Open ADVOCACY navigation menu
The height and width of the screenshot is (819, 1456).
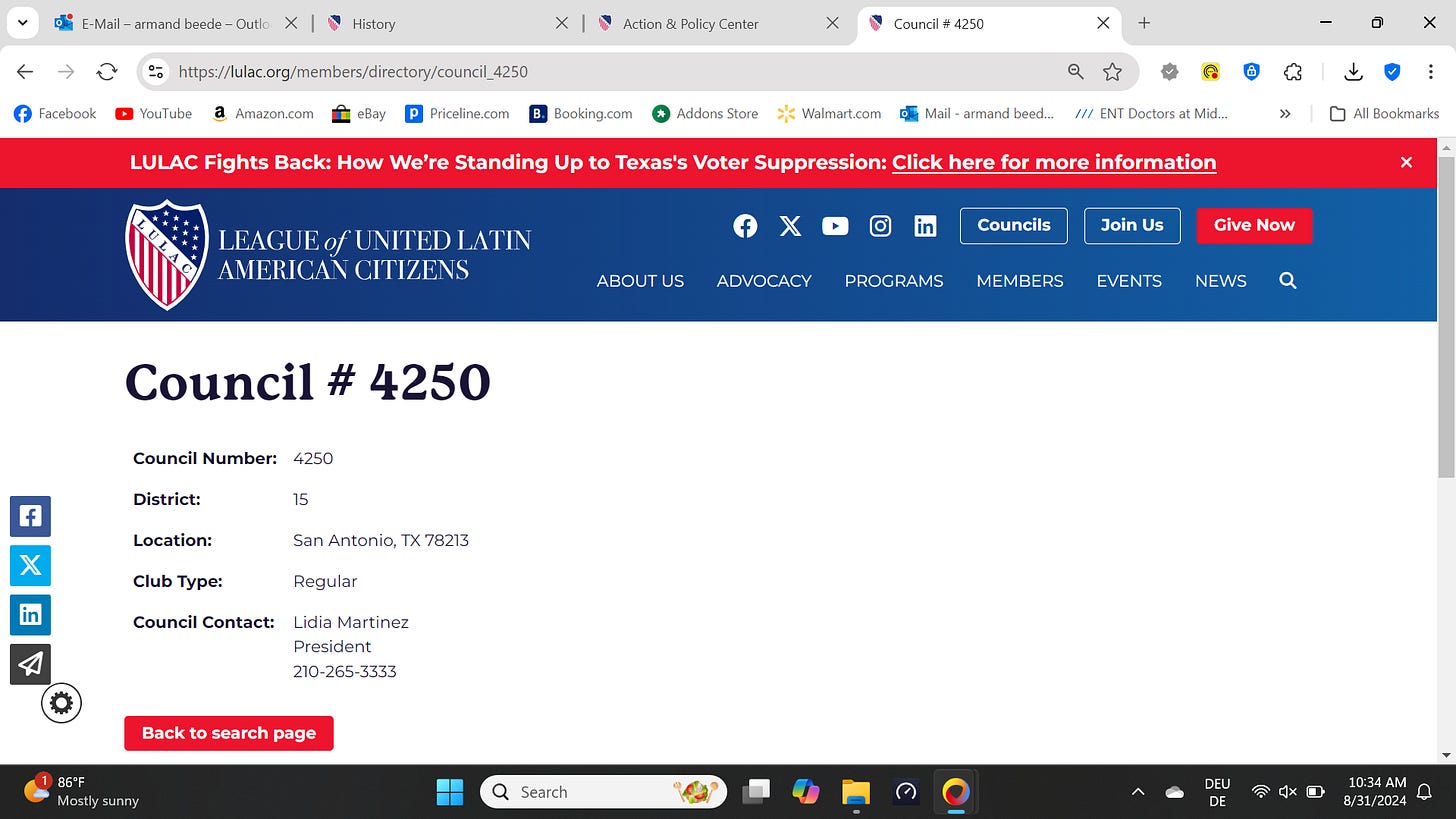[764, 281]
